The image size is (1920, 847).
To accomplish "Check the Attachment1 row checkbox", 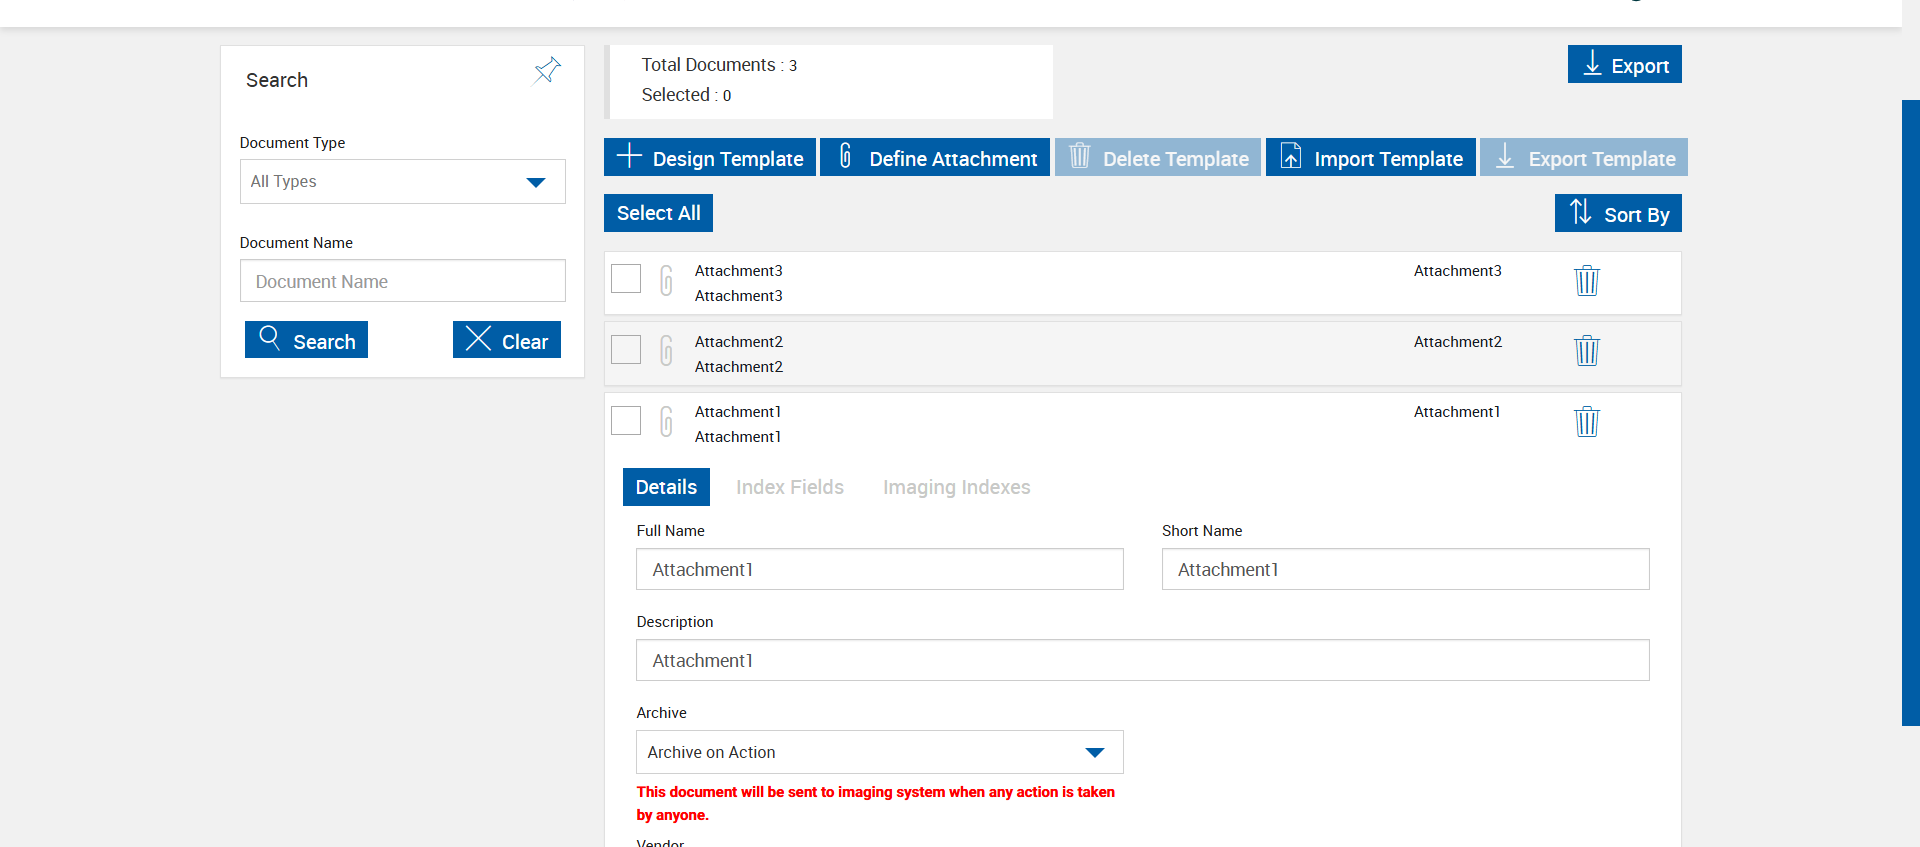I will tap(626, 420).
